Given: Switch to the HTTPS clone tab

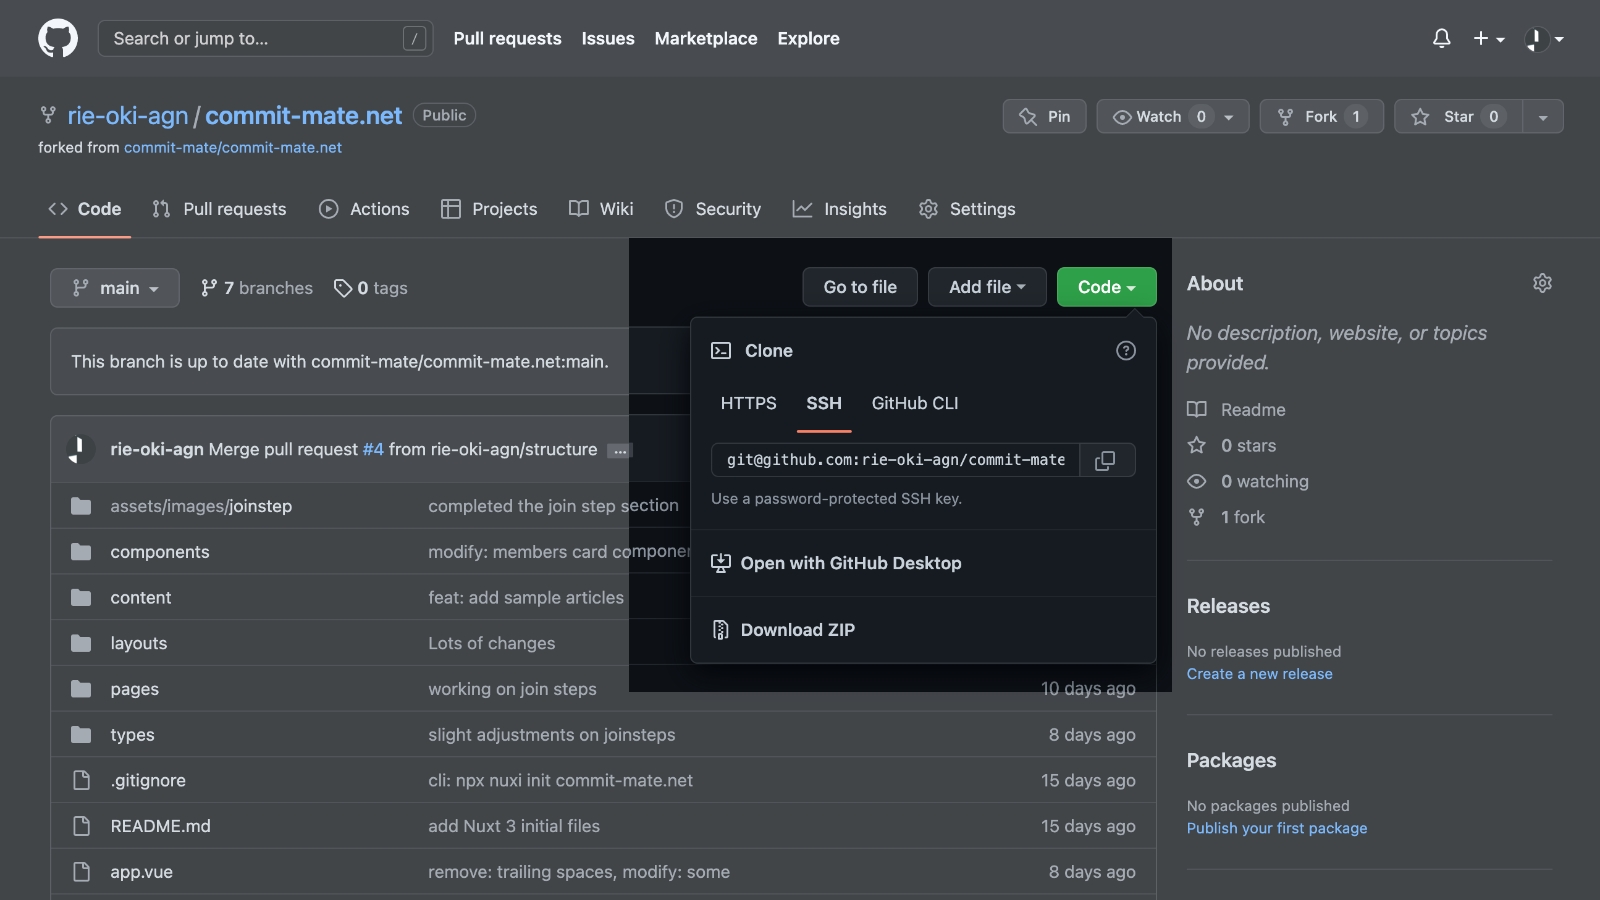Looking at the screenshot, I should 748,403.
